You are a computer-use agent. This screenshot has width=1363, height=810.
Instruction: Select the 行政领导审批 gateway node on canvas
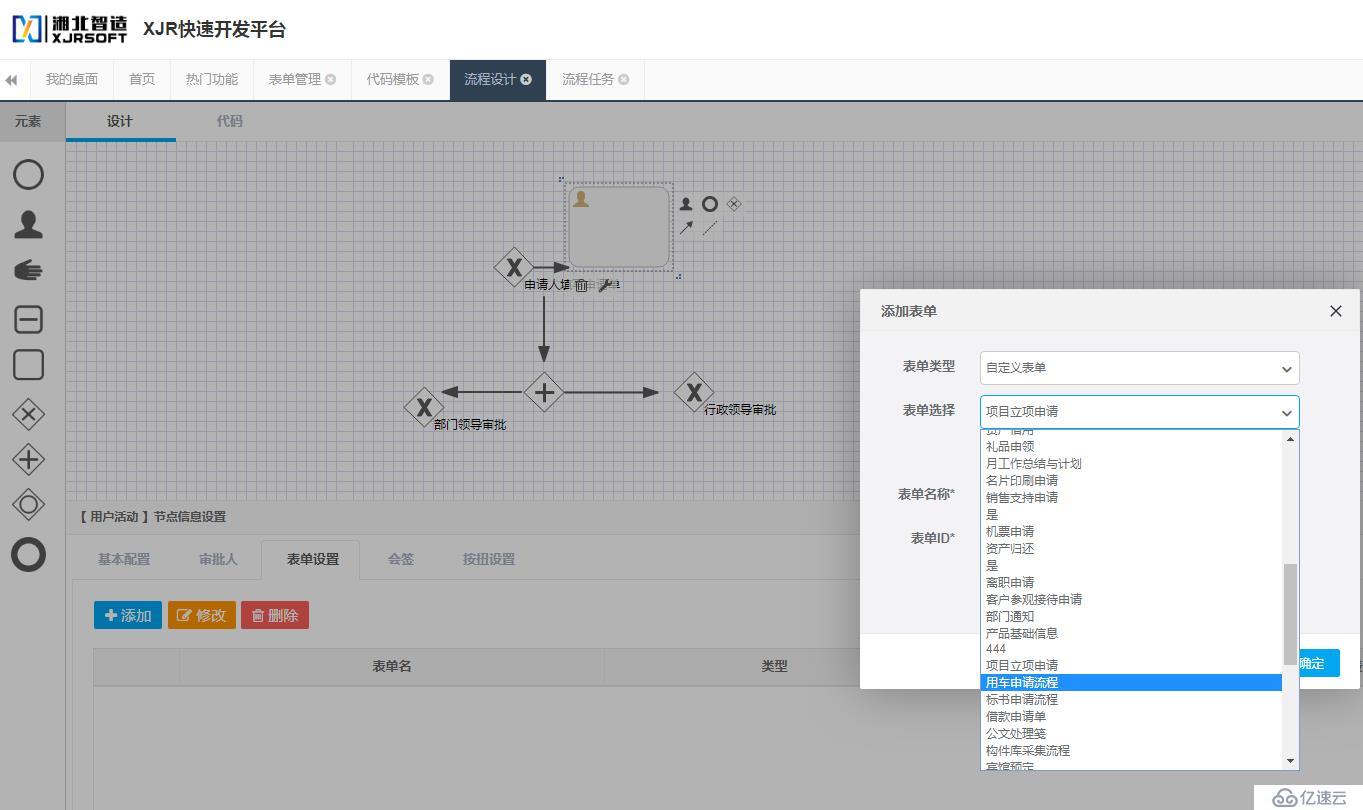point(694,392)
